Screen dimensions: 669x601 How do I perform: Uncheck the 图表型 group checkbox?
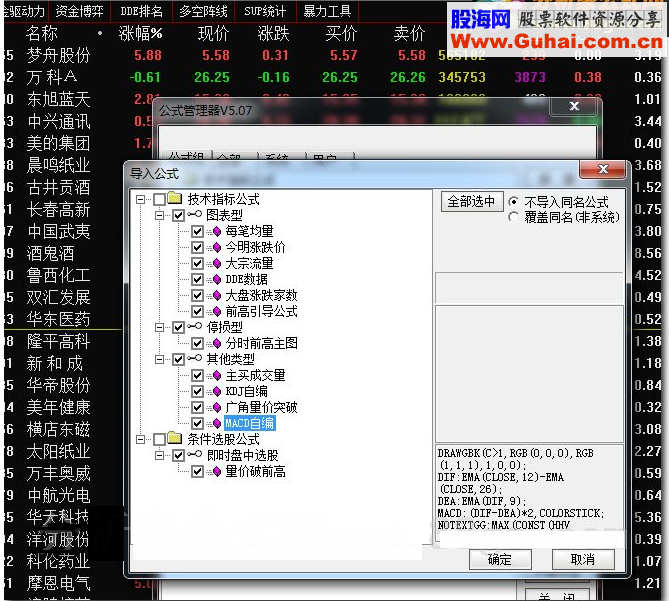coord(178,215)
